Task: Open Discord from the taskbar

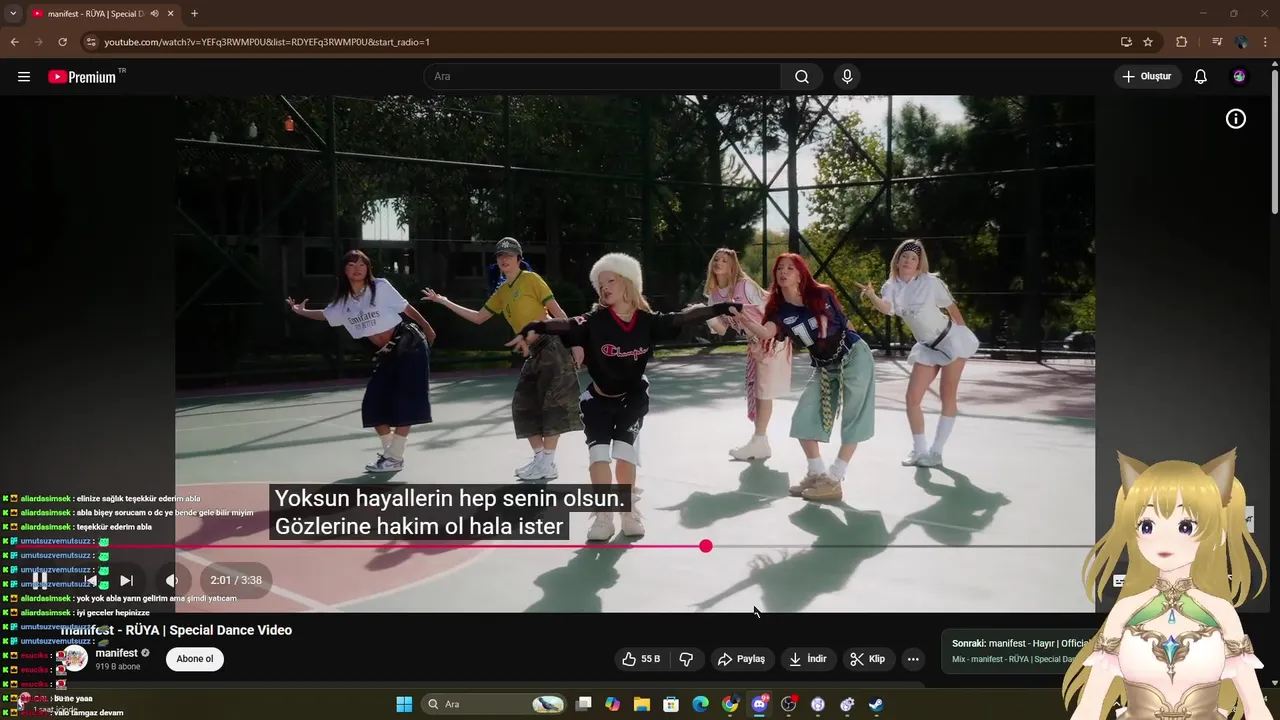Action: point(759,704)
